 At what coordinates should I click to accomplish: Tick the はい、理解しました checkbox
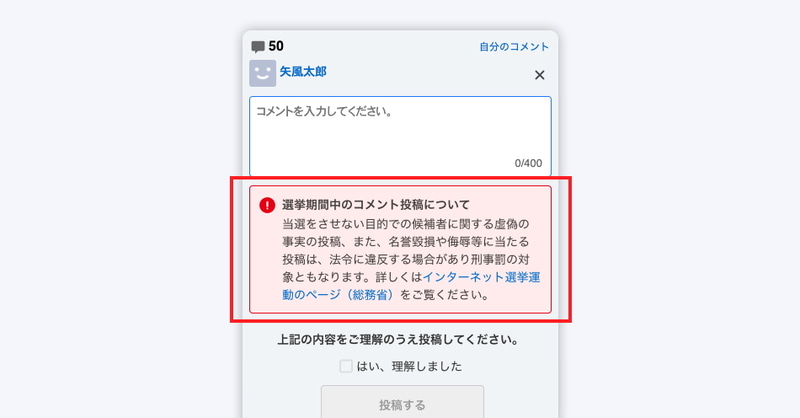[x=346, y=366]
